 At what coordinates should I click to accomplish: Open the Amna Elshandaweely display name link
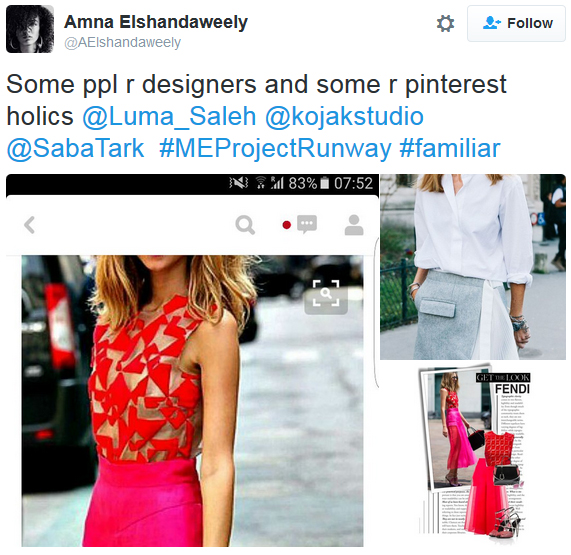pyautogui.click(x=156, y=22)
